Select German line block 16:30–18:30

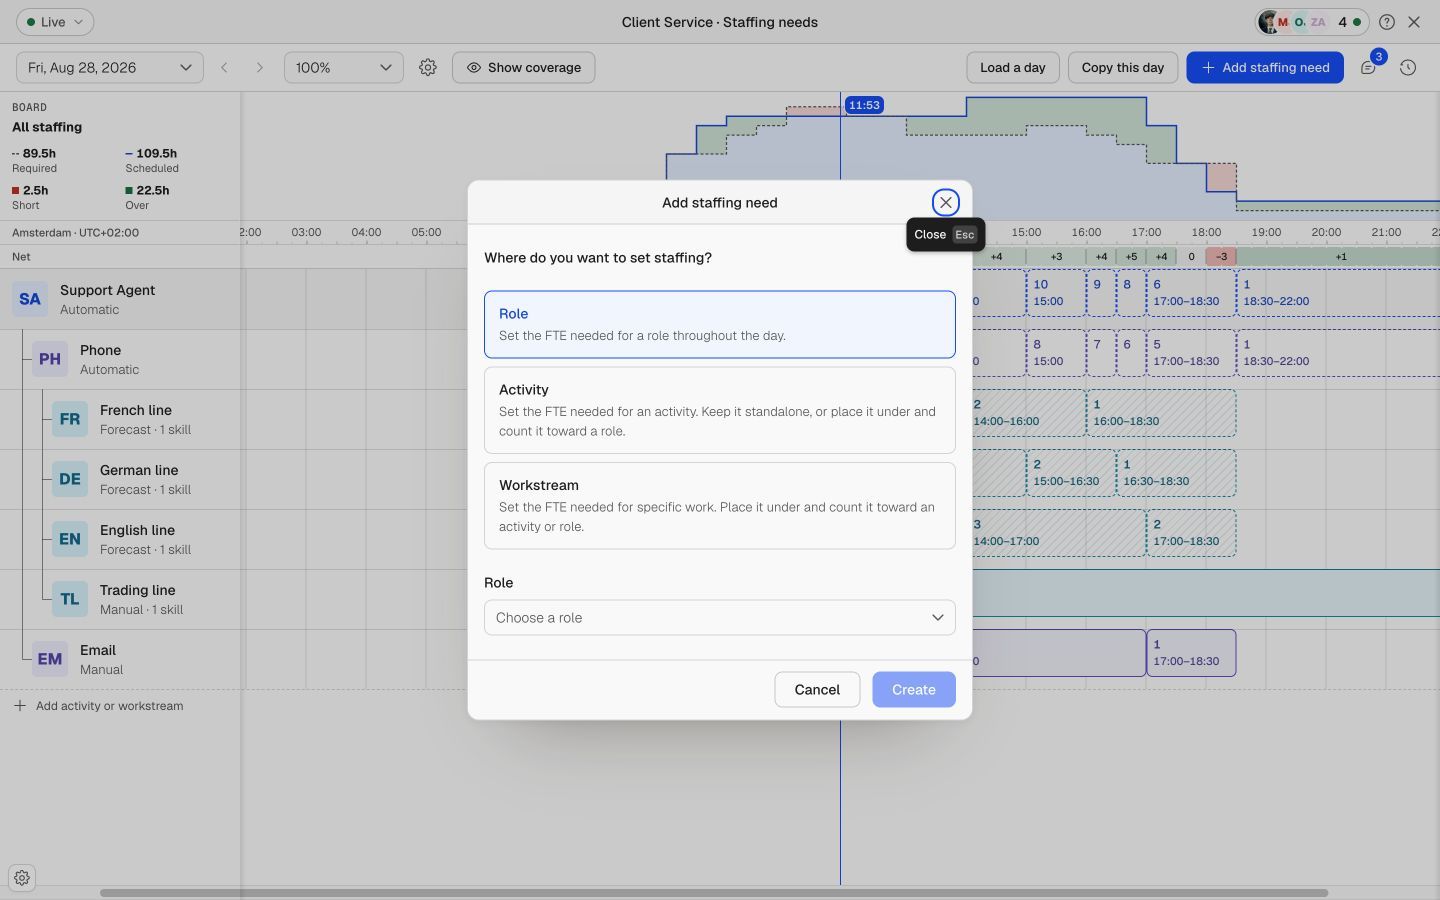coord(1176,473)
